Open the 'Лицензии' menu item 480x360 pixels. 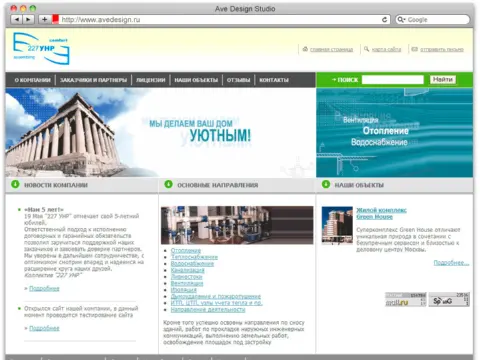pyautogui.click(x=151, y=80)
